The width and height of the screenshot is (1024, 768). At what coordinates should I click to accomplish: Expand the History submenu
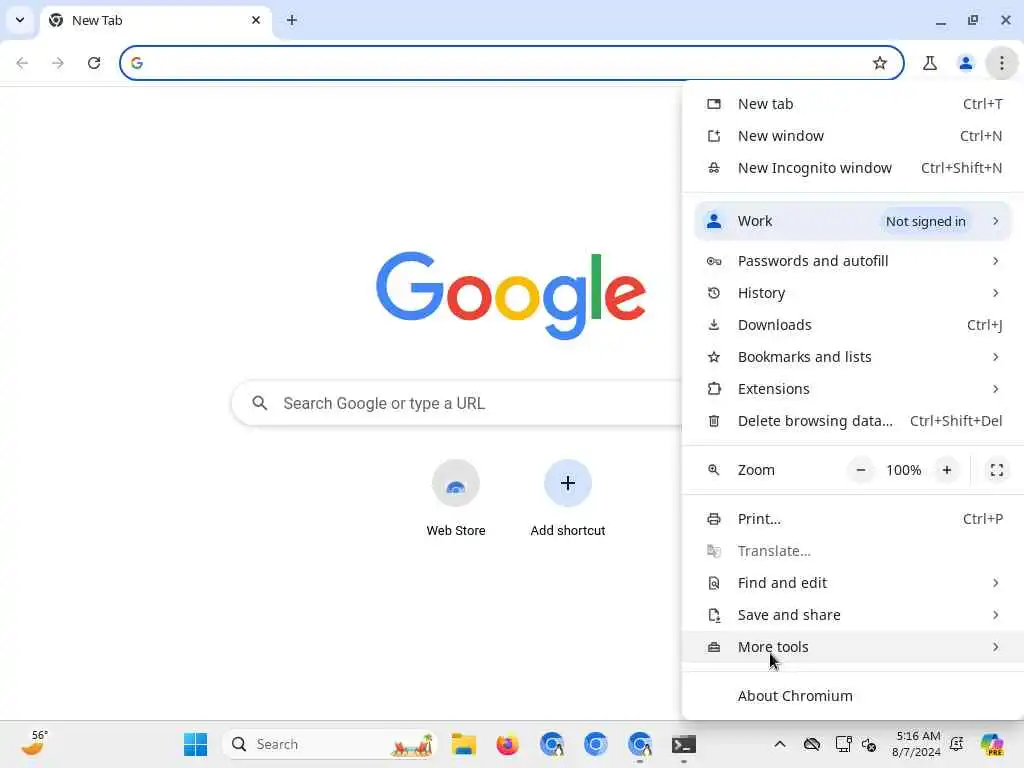(853, 293)
